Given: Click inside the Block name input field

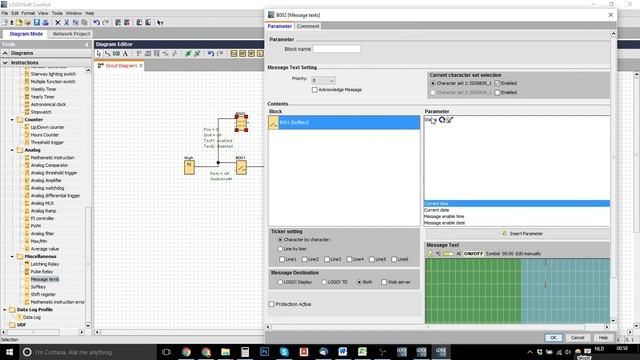Looking at the screenshot, I should [x=337, y=49].
